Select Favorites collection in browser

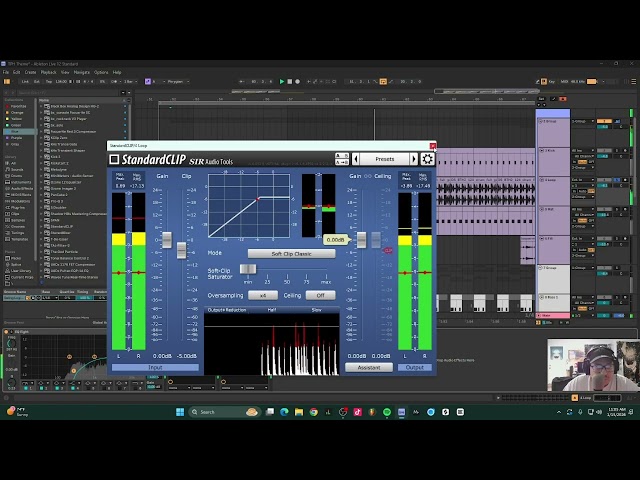coord(17,106)
